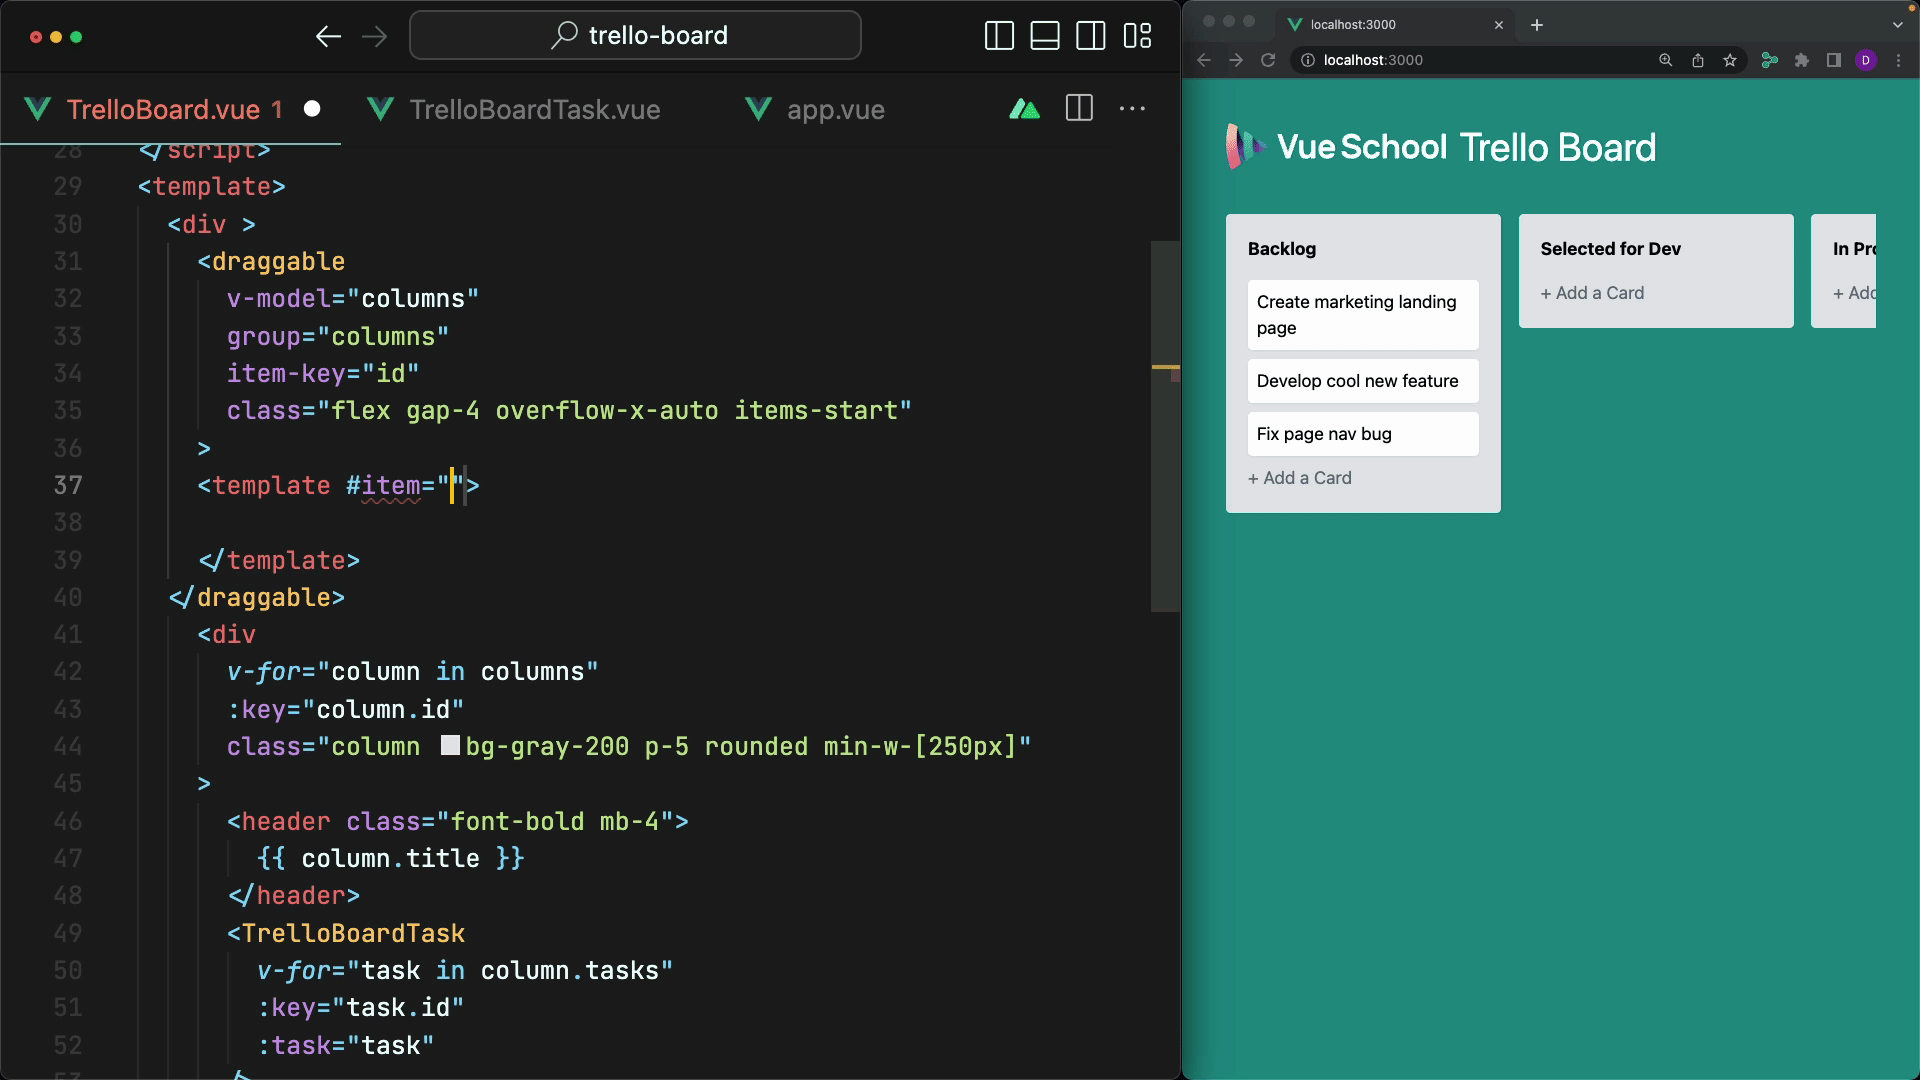Viewport: 1920px width, 1080px height.
Task: Select Fix page nav bug card
Action: [x=1363, y=434]
